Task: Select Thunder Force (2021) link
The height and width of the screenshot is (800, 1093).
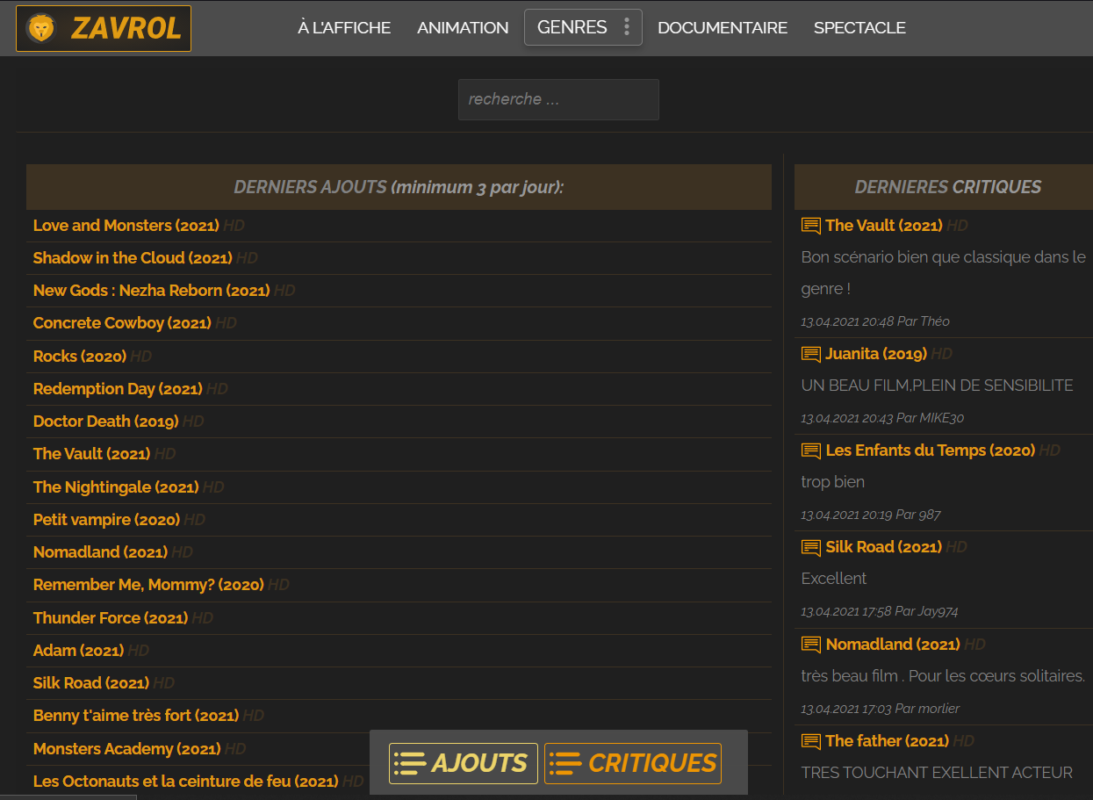Action: click(x=110, y=618)
